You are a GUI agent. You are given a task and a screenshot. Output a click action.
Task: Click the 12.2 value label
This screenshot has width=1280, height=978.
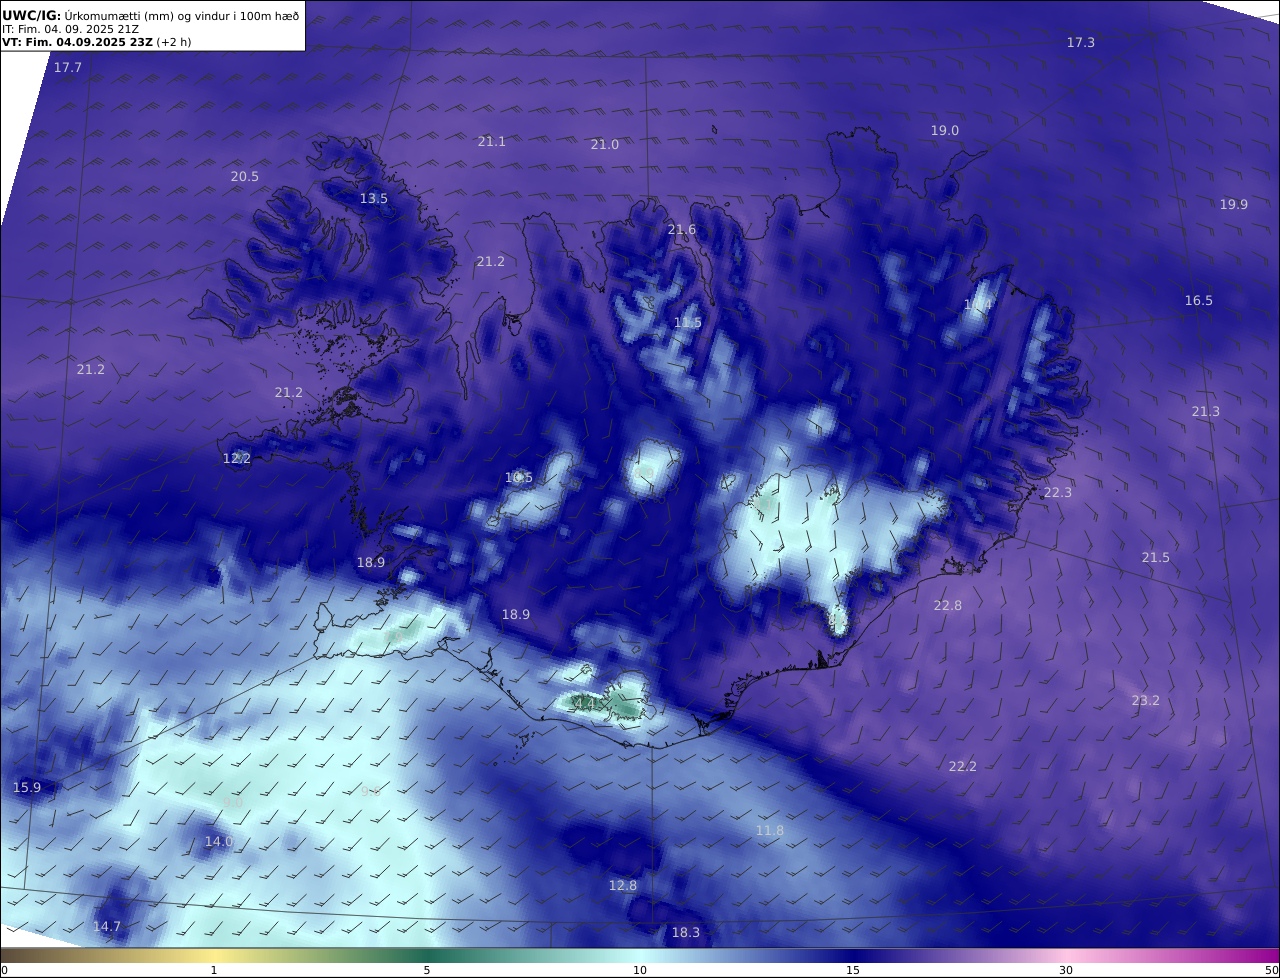pyautogui.click(x=237, y=459)
